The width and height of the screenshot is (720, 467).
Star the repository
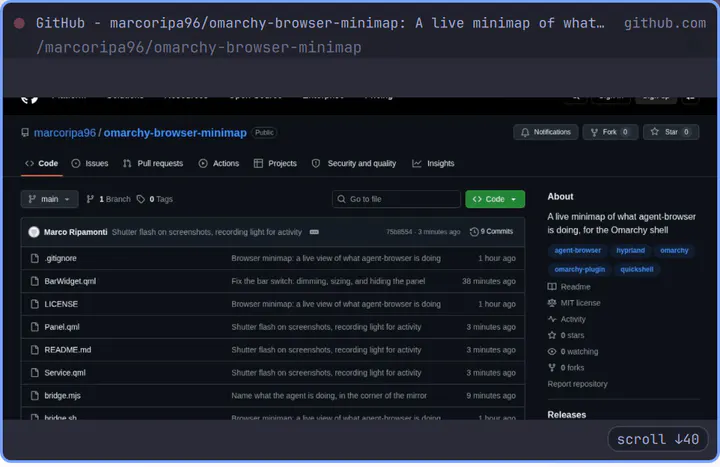point(671,132)
